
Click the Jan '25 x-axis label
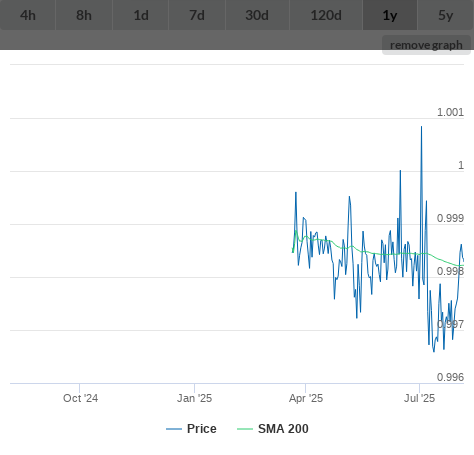pos(194,398)
